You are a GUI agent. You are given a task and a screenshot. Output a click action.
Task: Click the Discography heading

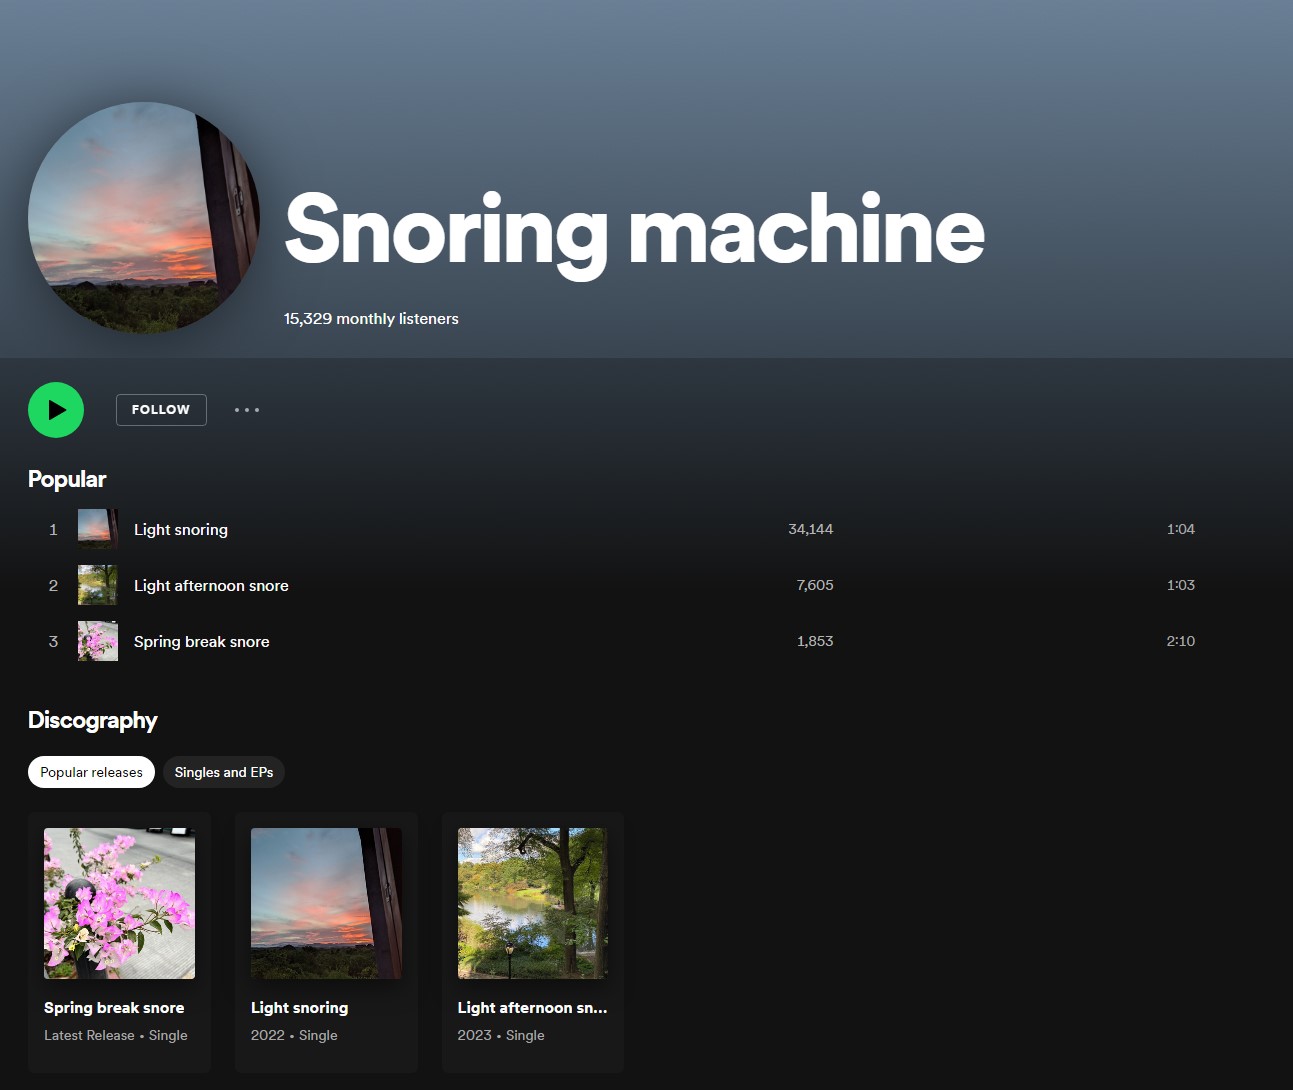pos(93,720)
